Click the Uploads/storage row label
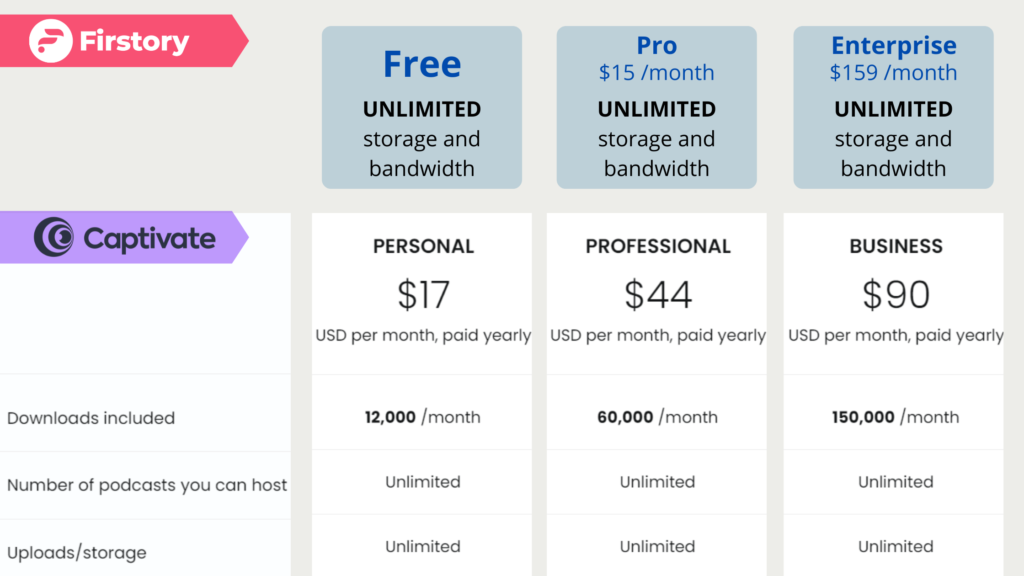 (x=76, y=552)
